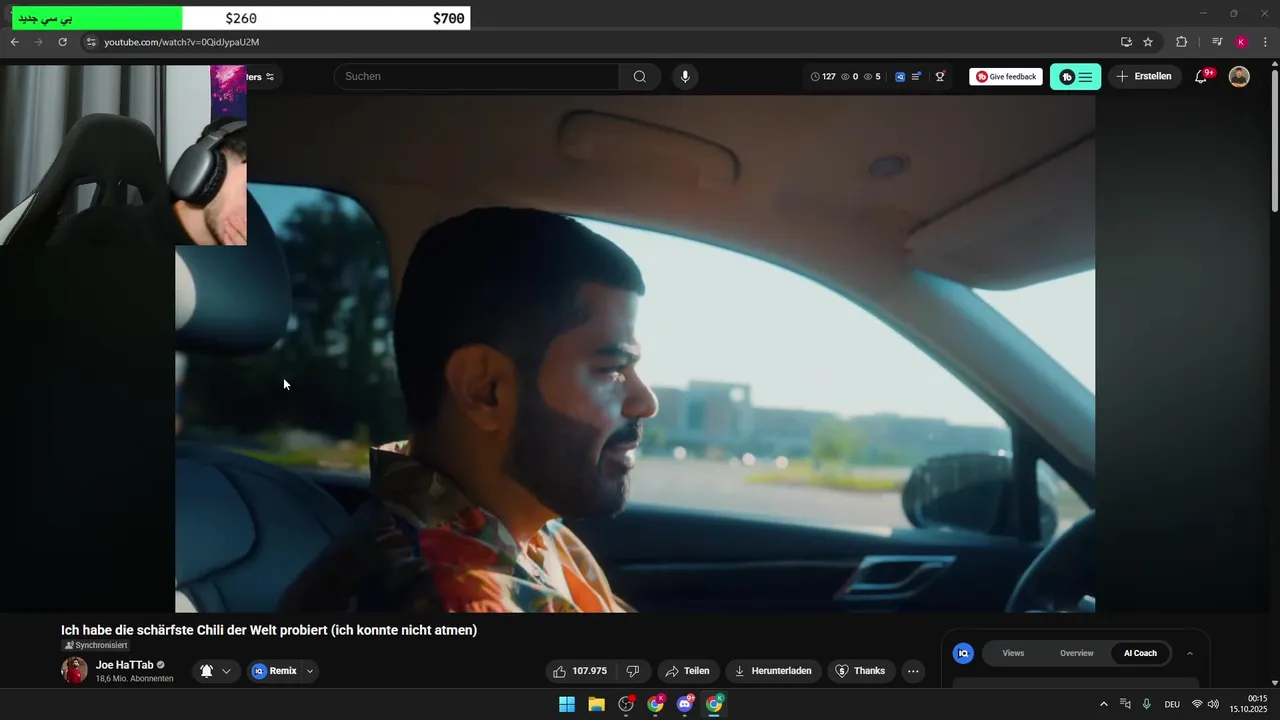The height and width of the screenshot is (720, 1280).
Task: Switch to the Overview tab
Action: coord(1077,653)
